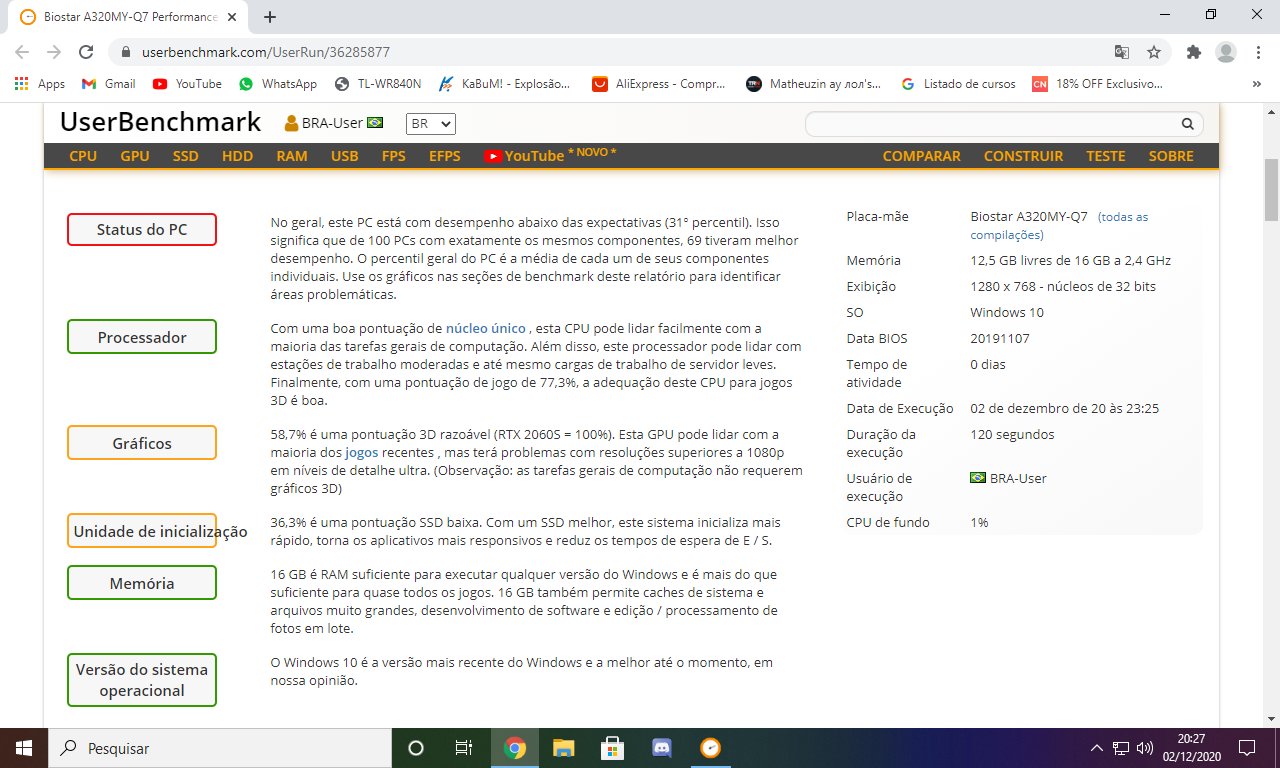The width and height of the screenshot is (1280, 768).
Task: Open Task View on the taskbar
Action: pyautogui.click(x=464, y=748)
